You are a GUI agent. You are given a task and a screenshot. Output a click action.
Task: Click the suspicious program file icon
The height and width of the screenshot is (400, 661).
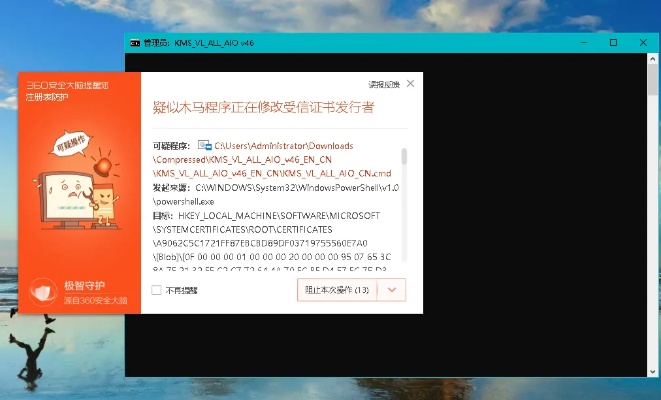pyautogui.click(x=205, y=145)
